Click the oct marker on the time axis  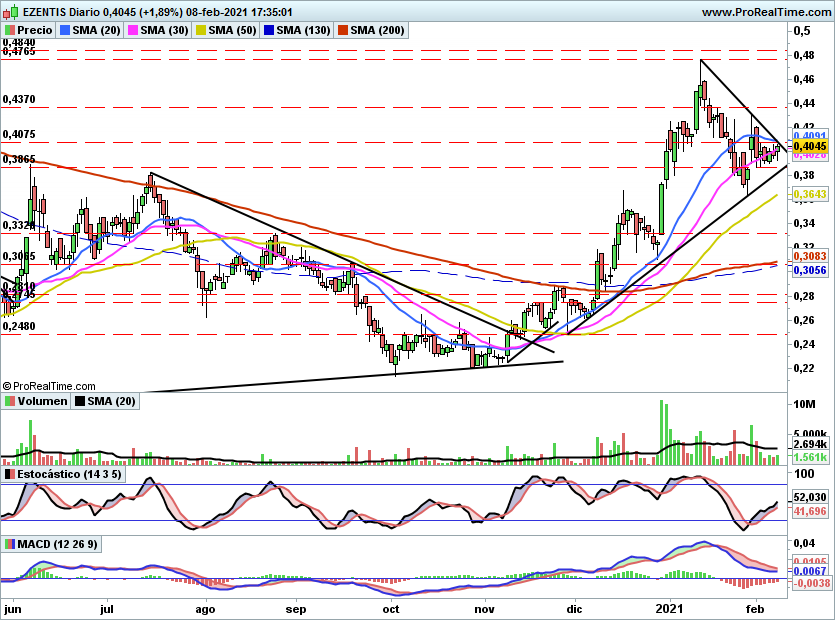[391, 609]
